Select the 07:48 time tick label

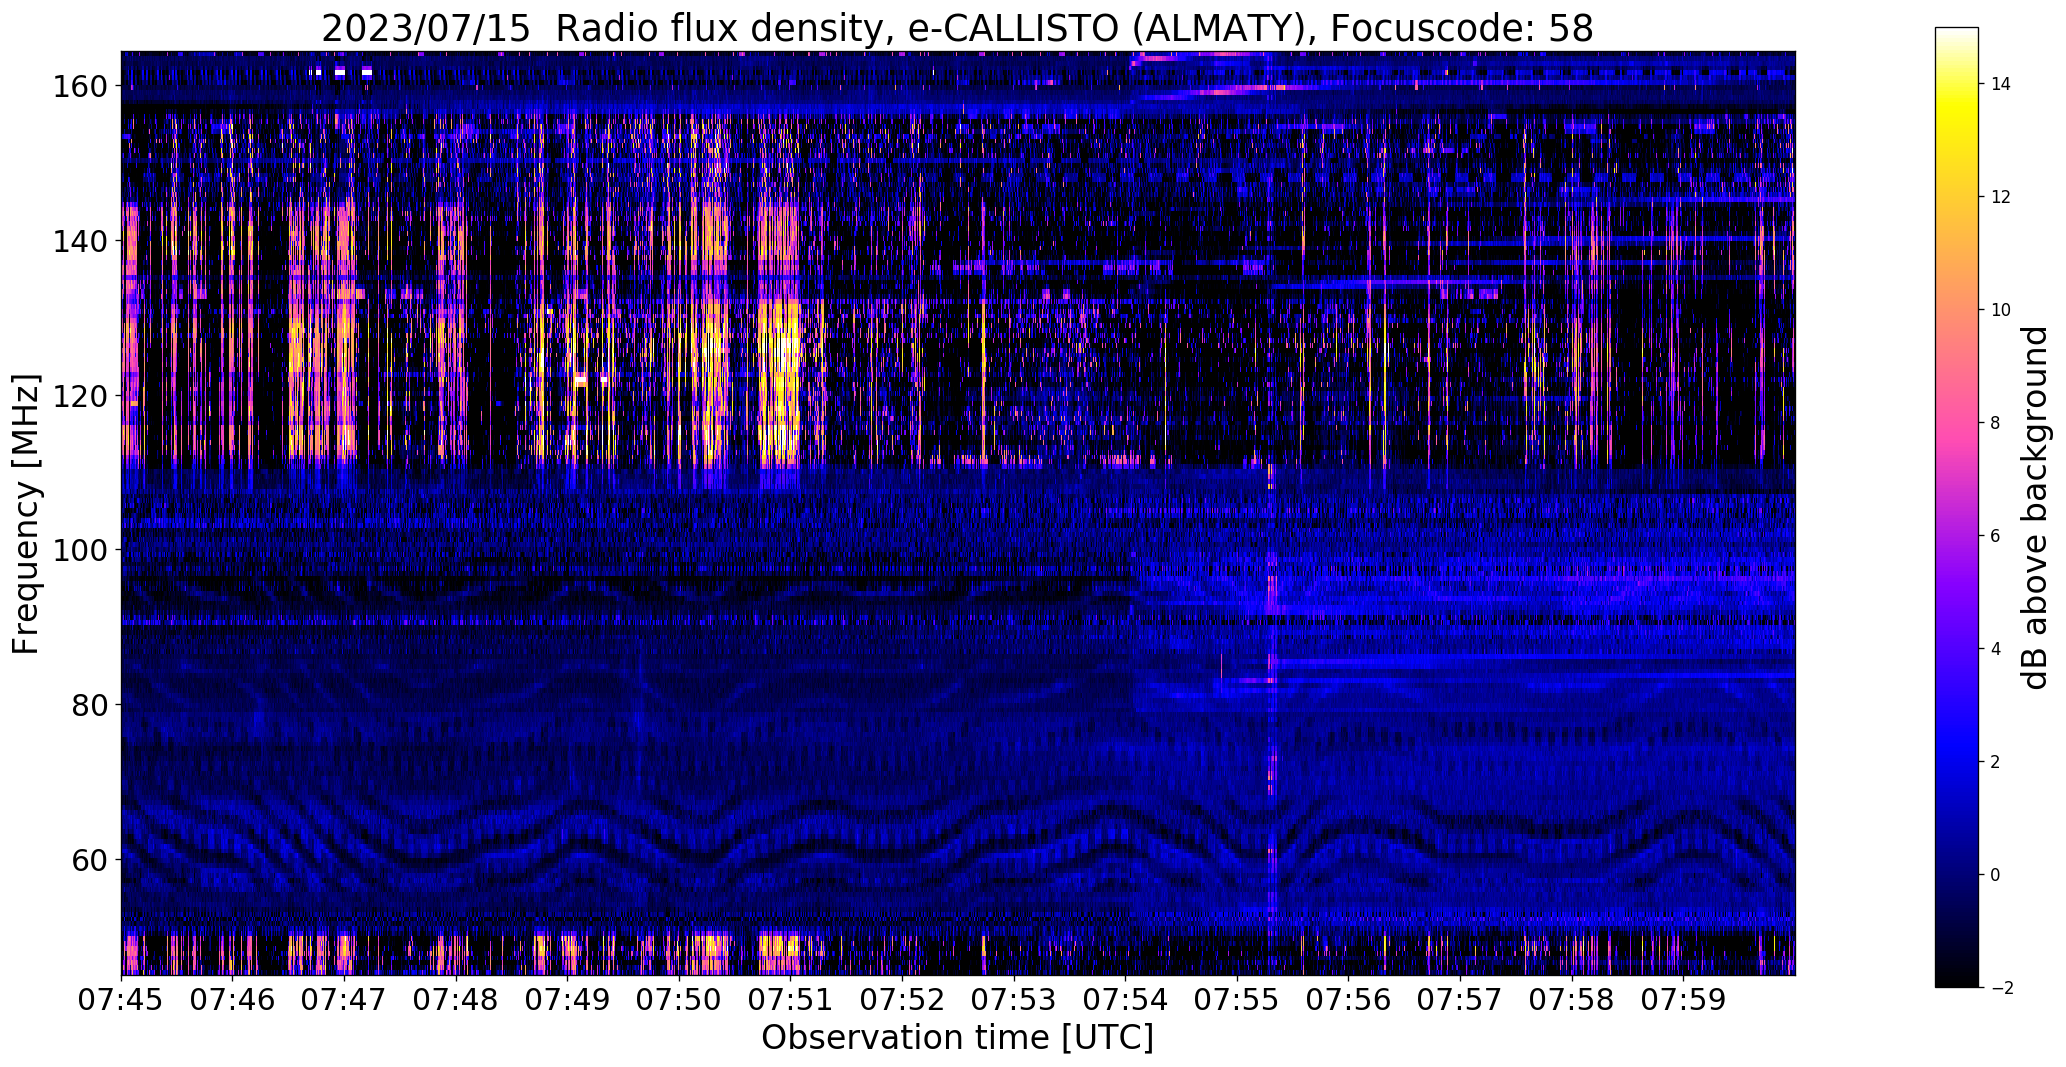click(x=456, y=1000)
